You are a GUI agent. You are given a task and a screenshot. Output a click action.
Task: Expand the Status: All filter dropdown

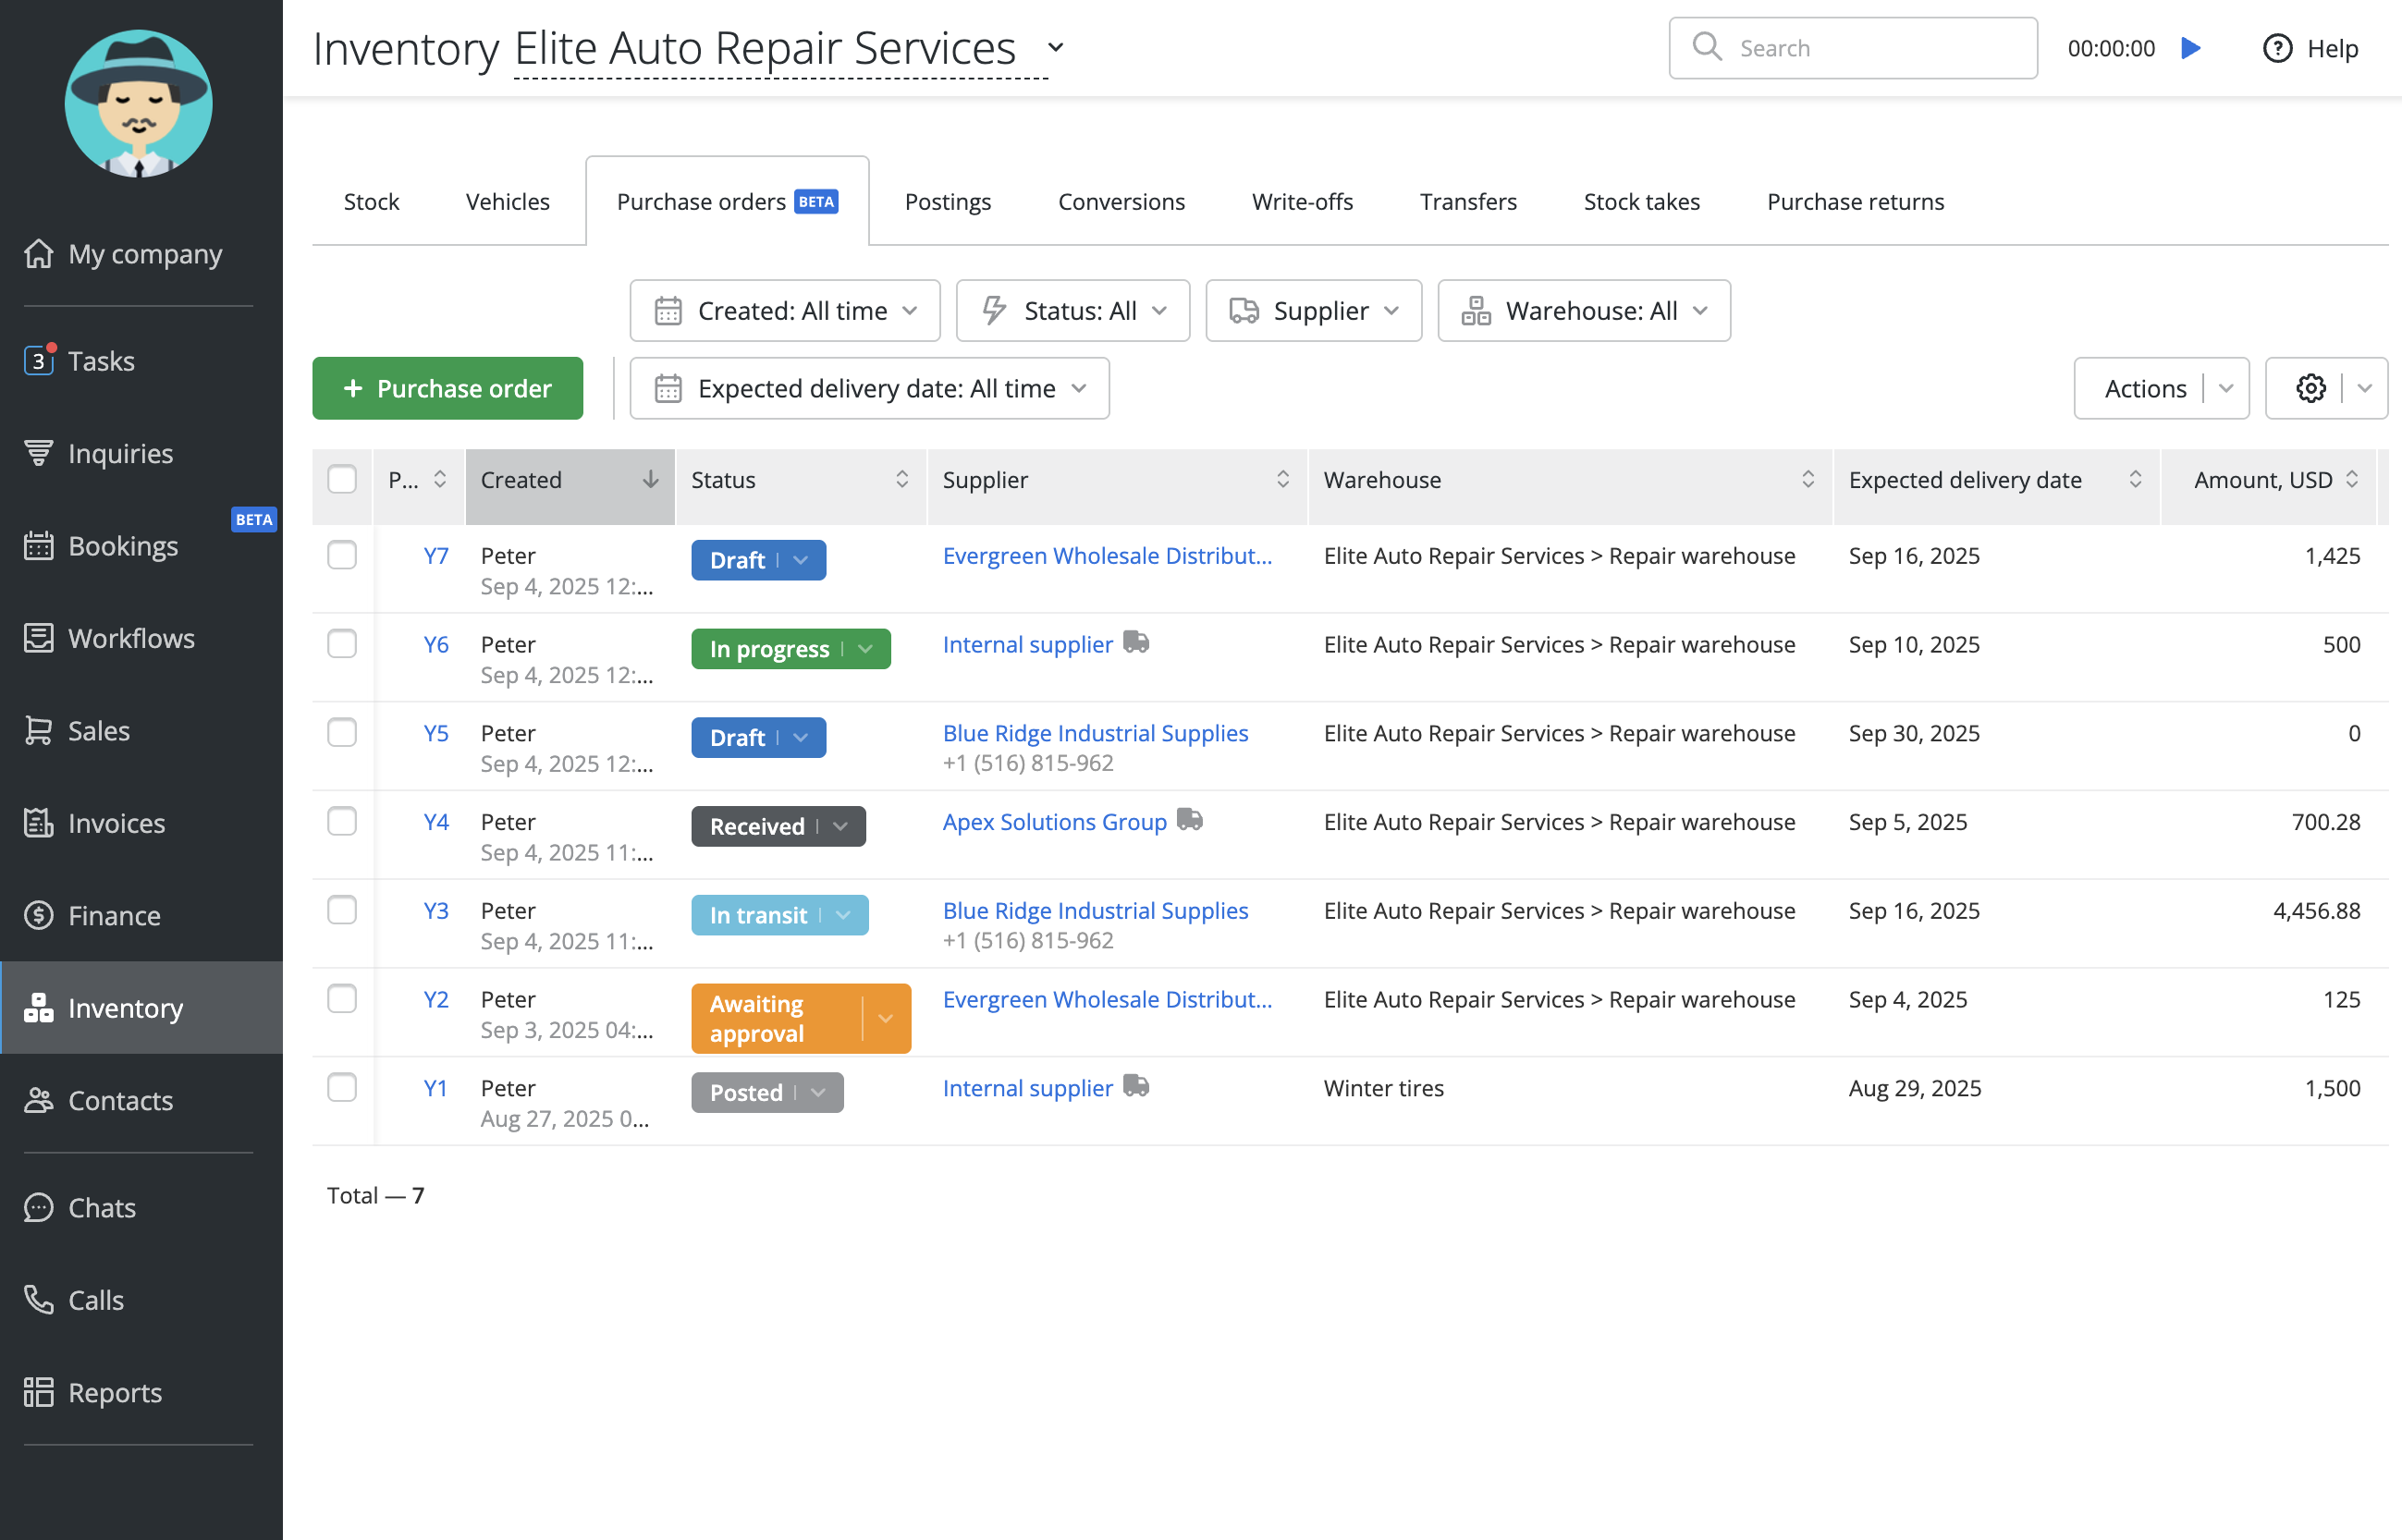click(x=1072, y=311)
